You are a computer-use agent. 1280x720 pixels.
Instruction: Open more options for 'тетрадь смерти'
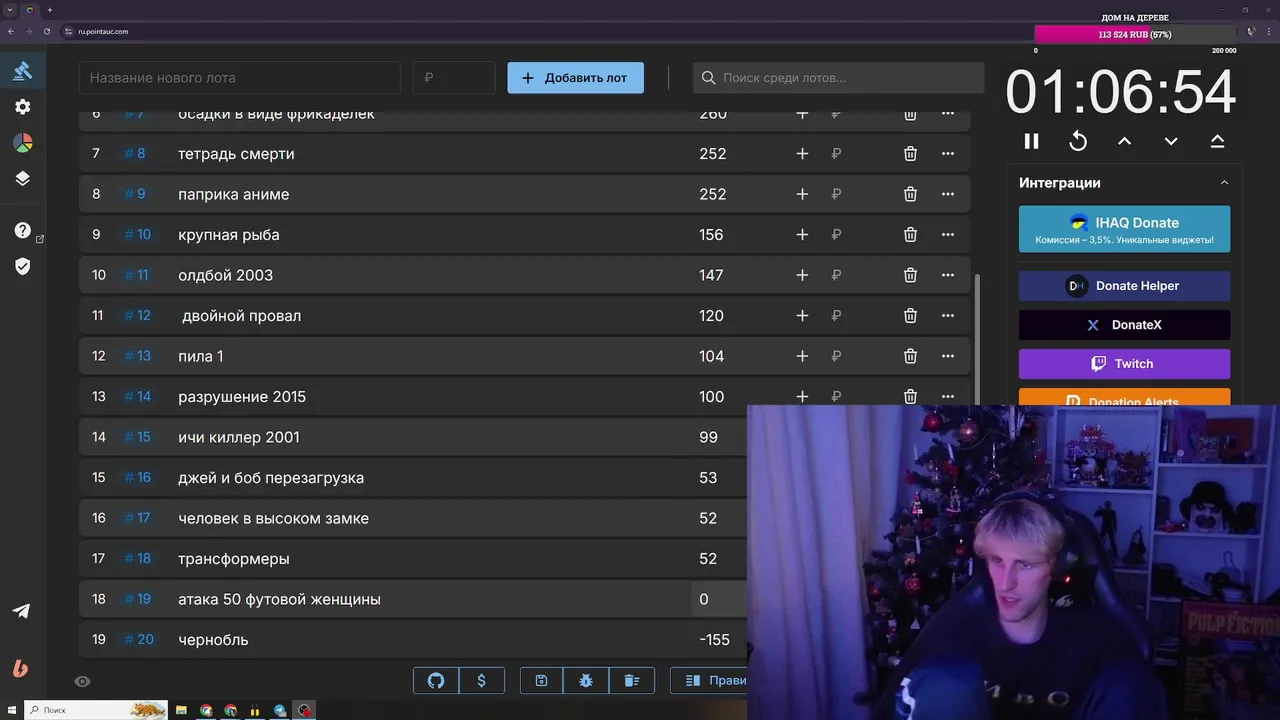click(x=948, y=154)
